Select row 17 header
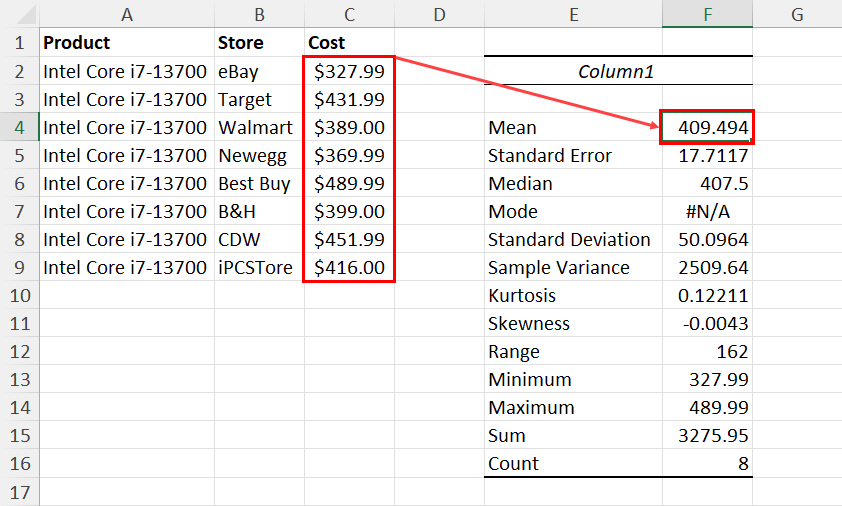842x506 pixels. [x=20, y=491]
